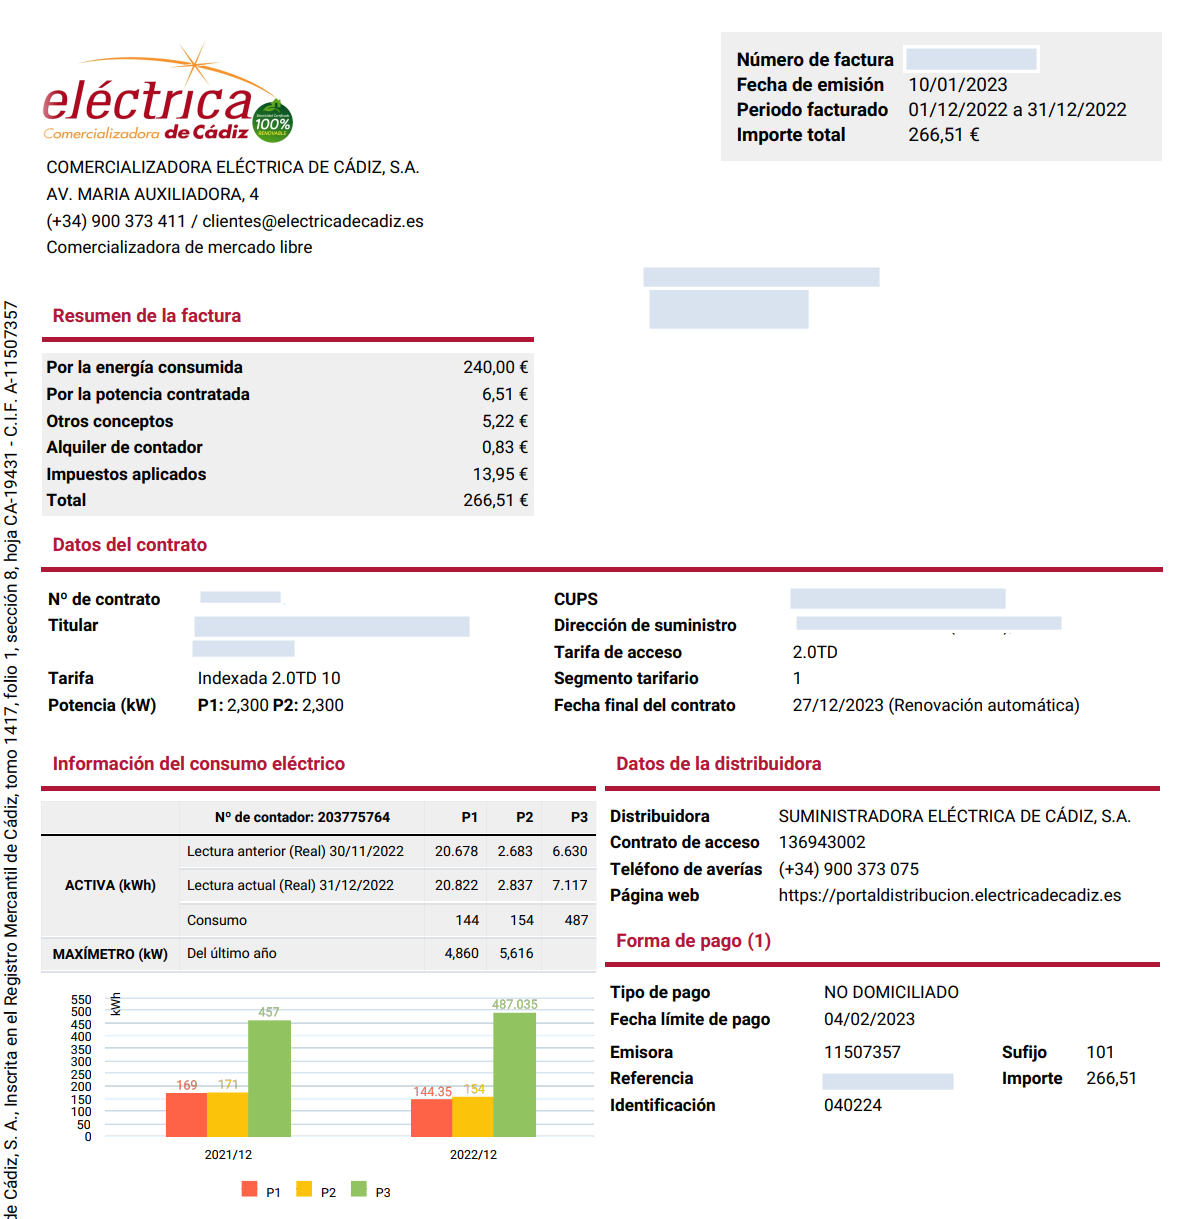Click customer phone number (+34) 900 373 411
The image size is (1197, 1219).
pos(116,221)
